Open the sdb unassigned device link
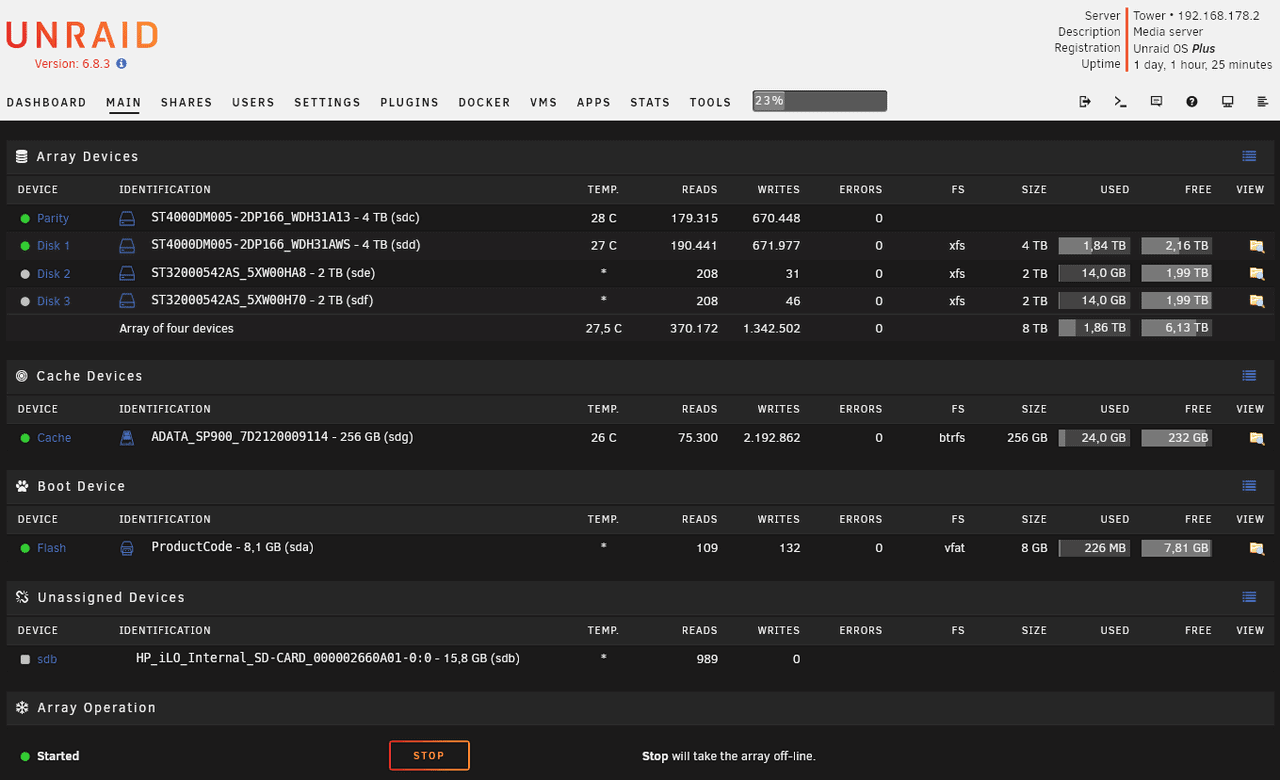The width and height of the screenshot is (1280, 780). coord(47,660)
